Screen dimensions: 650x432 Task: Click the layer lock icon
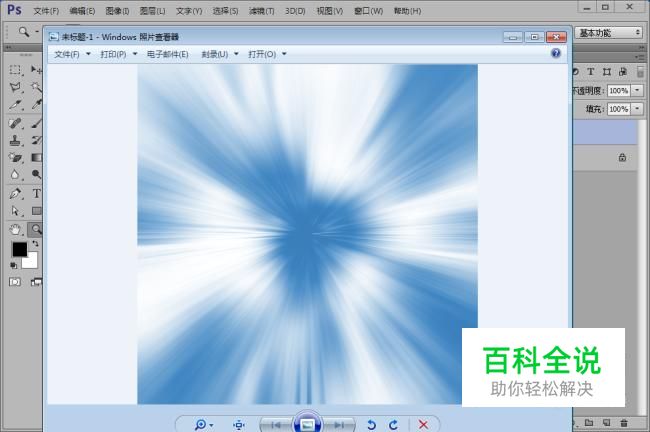coord(622,158)
